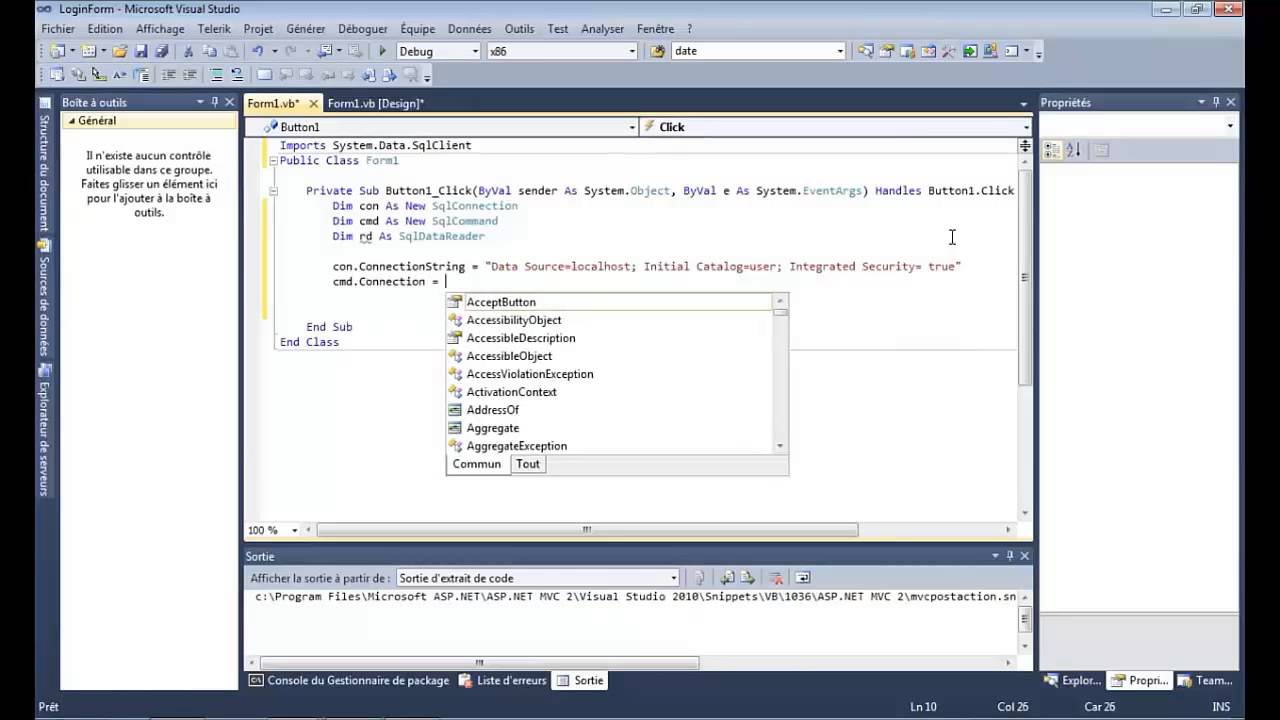Screen dimensions: 1280x720
Task: Click the Copy toolbar icon
Action: (x=209, y=51)
